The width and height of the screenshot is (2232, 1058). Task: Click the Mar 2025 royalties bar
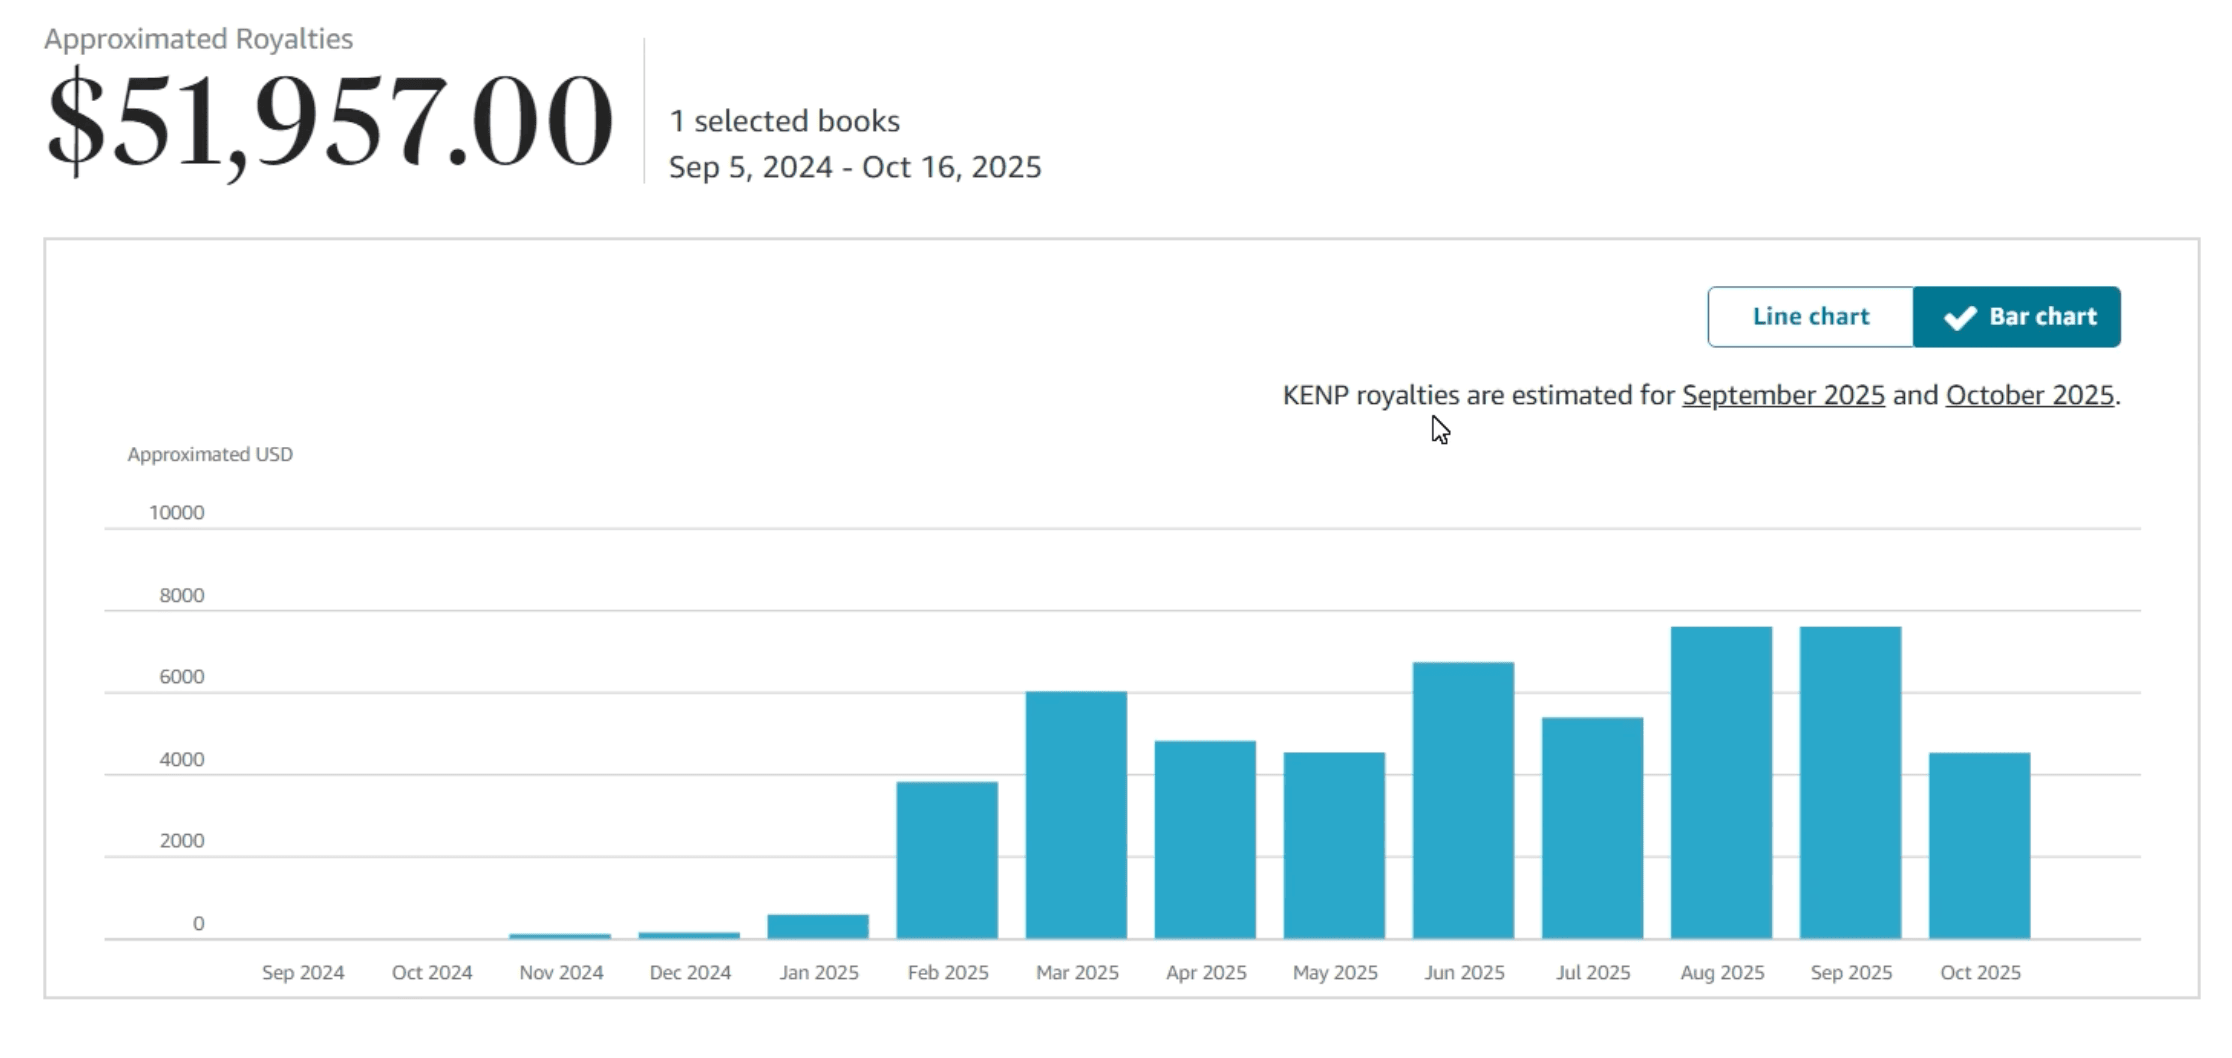(1076, 815)
